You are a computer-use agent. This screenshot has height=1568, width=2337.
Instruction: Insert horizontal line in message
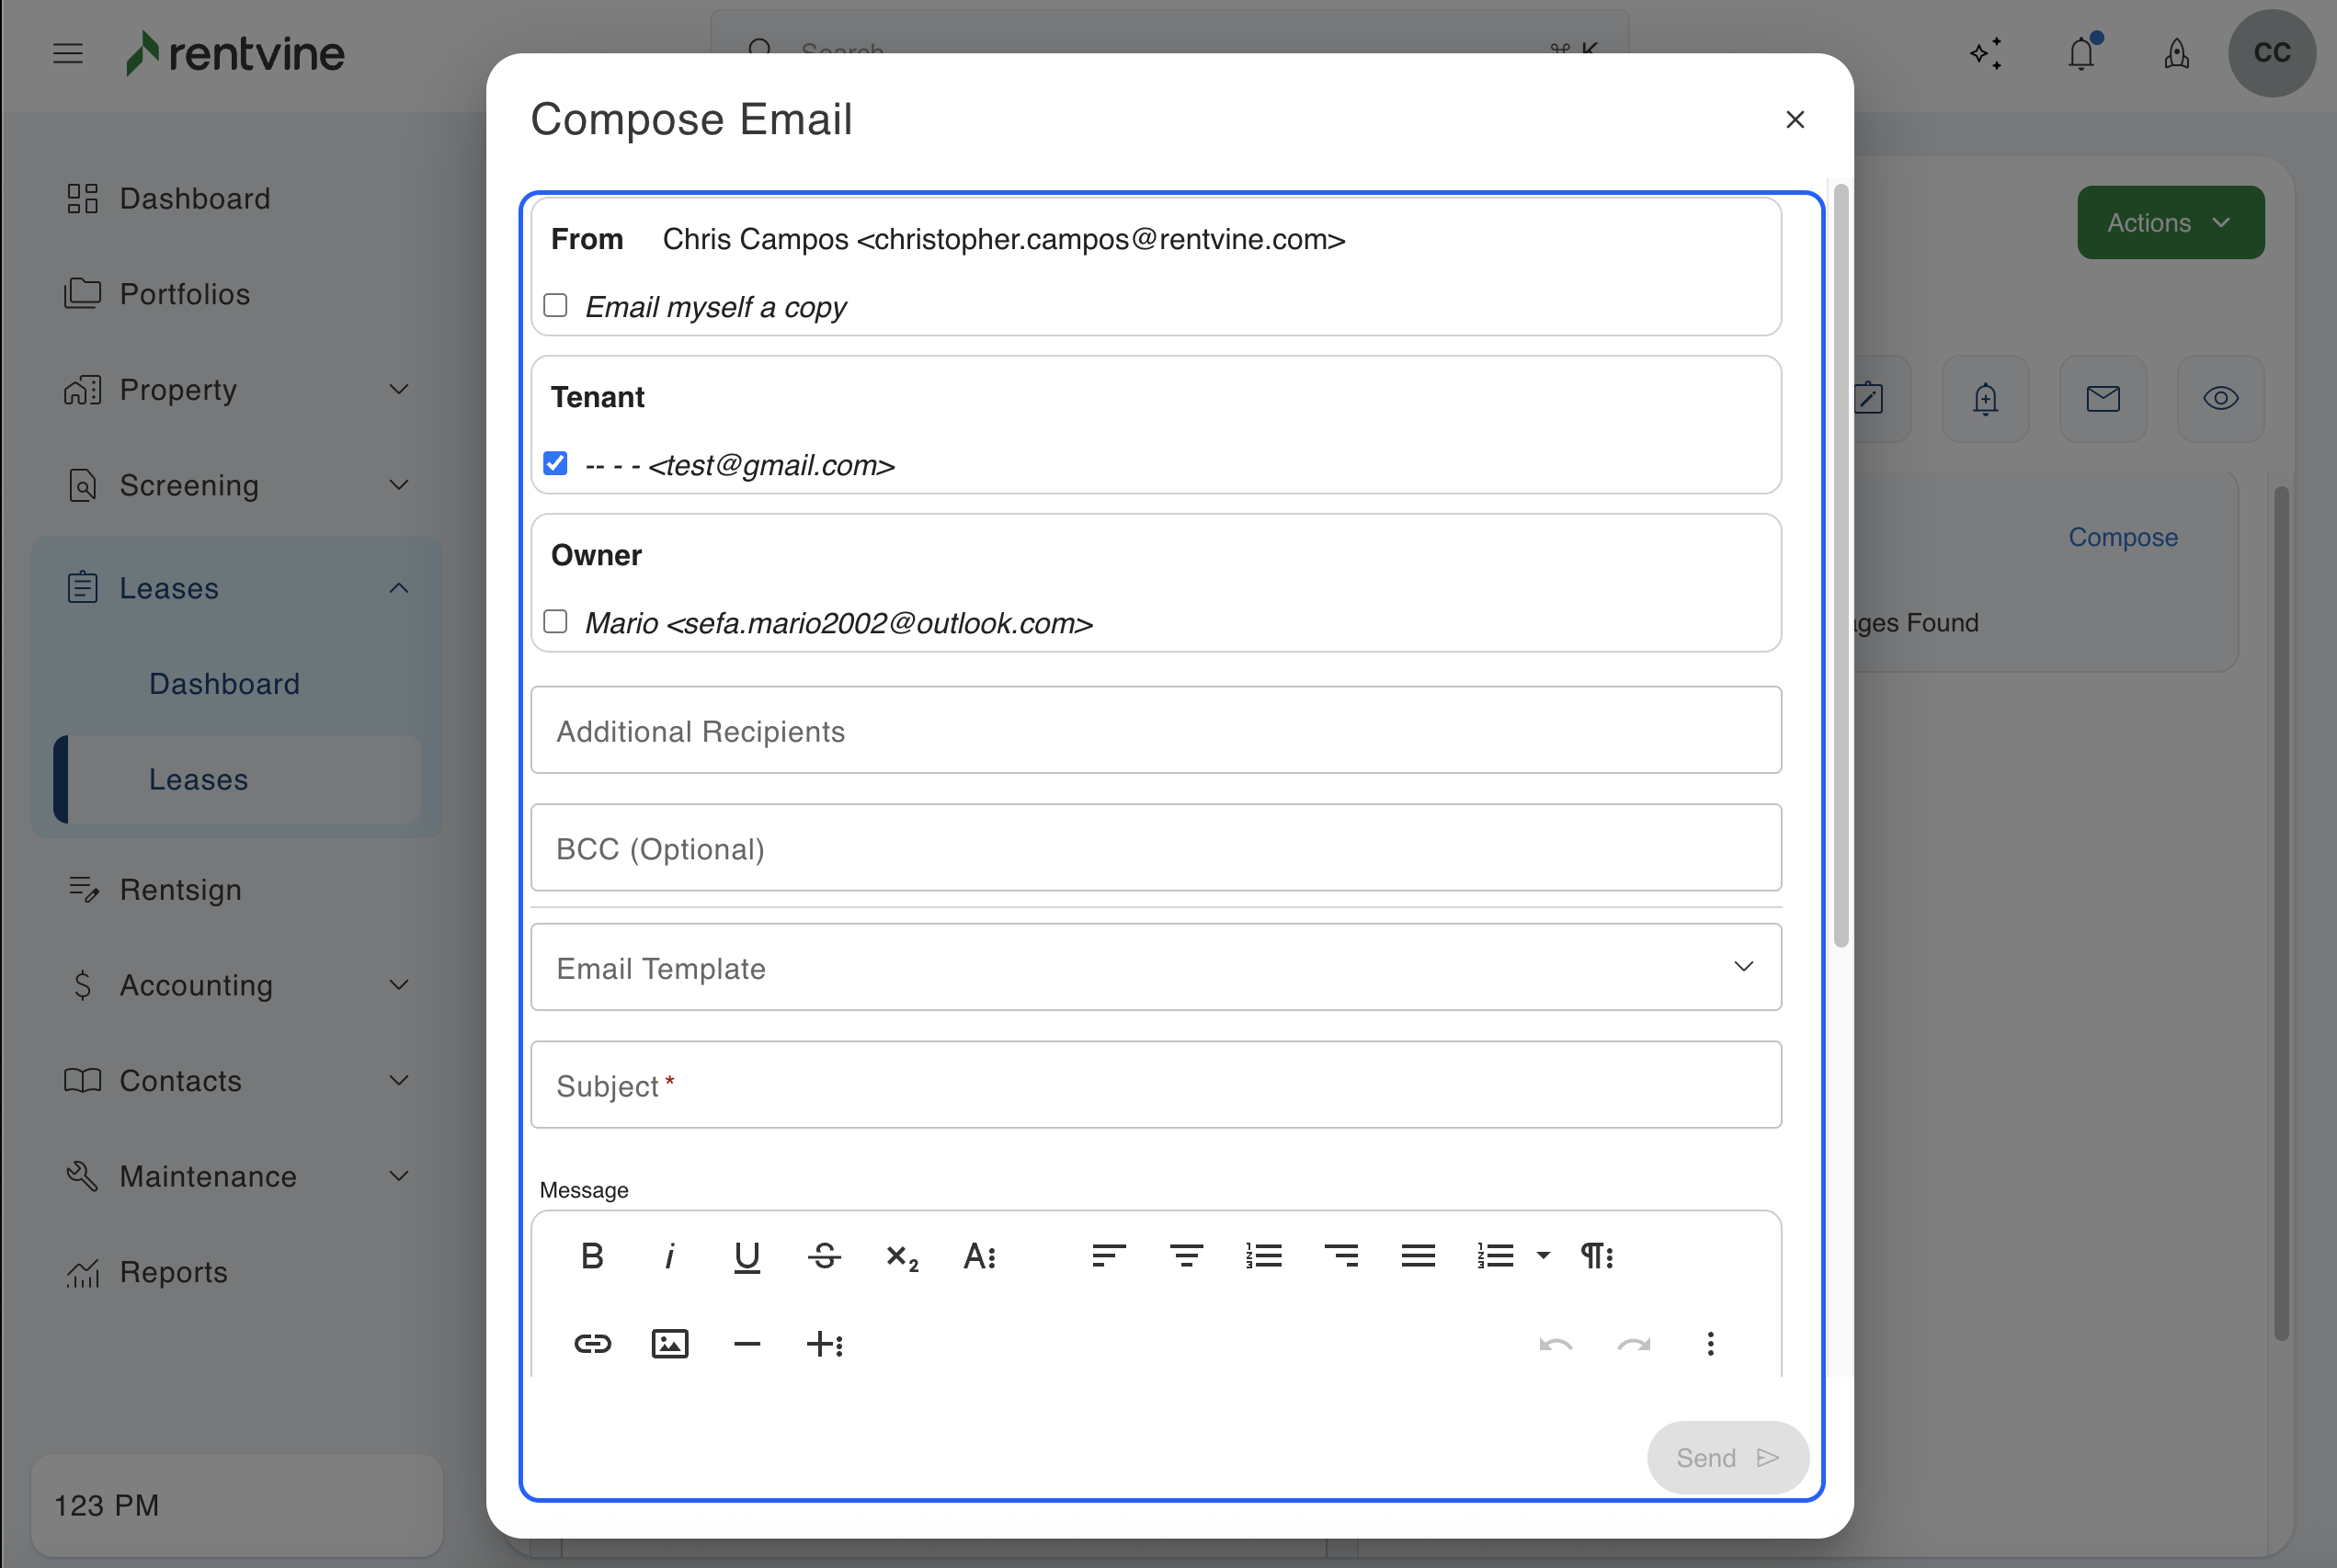coord(747,1344)
